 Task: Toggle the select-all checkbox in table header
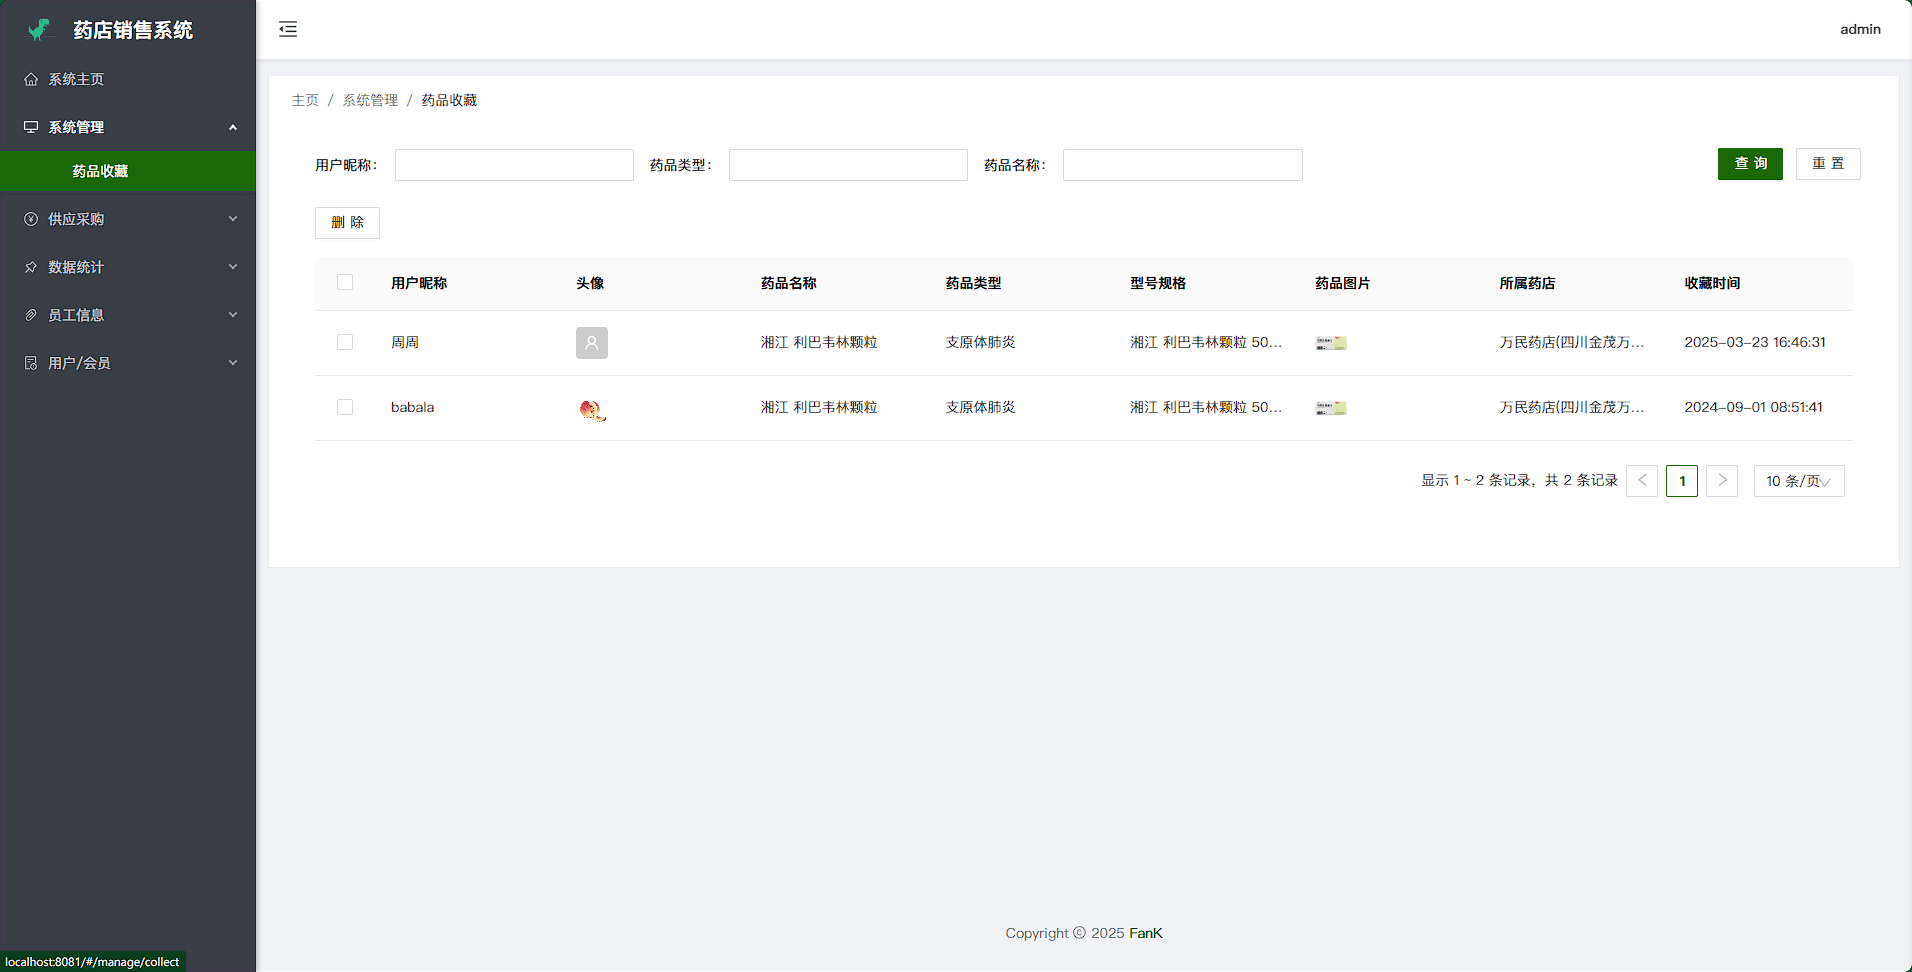345,283
